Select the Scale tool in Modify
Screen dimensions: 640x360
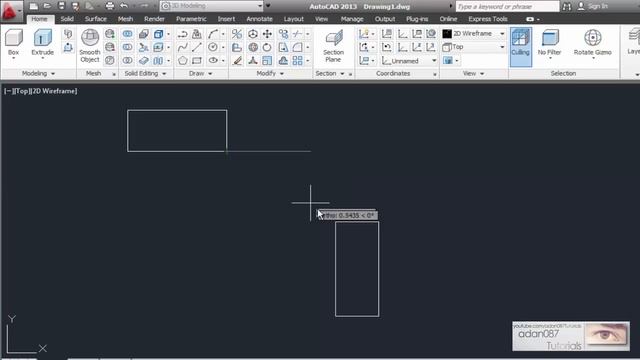pos(267,60)
